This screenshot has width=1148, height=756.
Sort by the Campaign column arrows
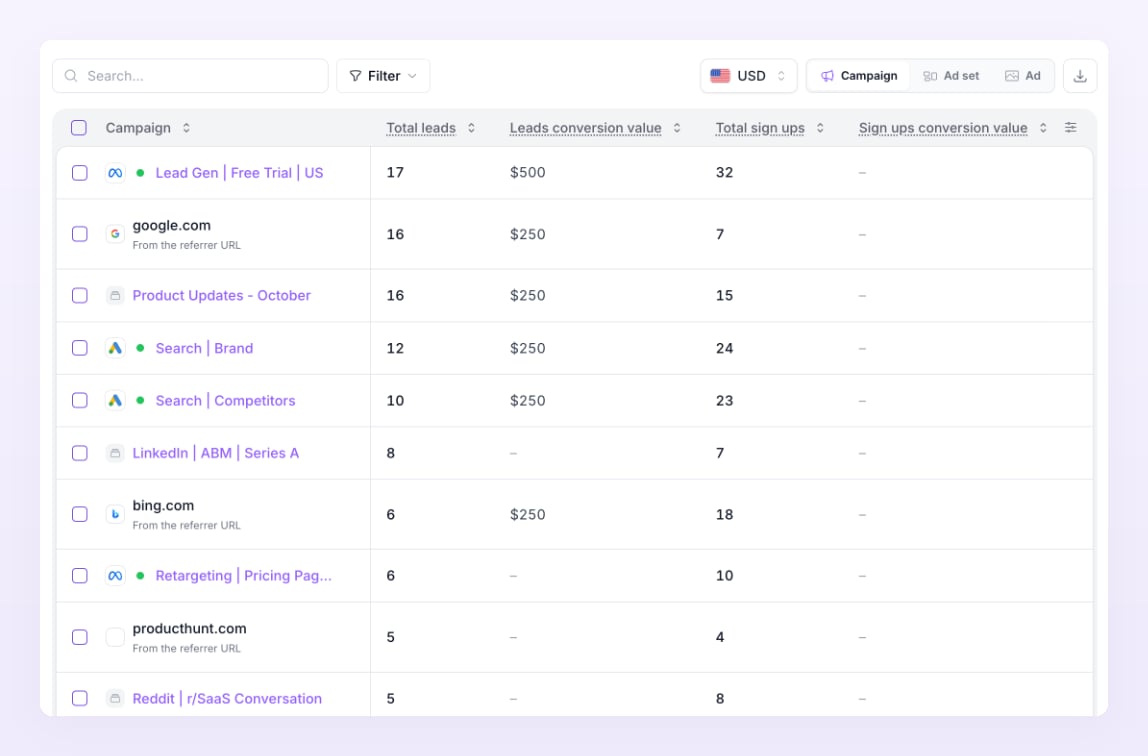click(187, 128)
